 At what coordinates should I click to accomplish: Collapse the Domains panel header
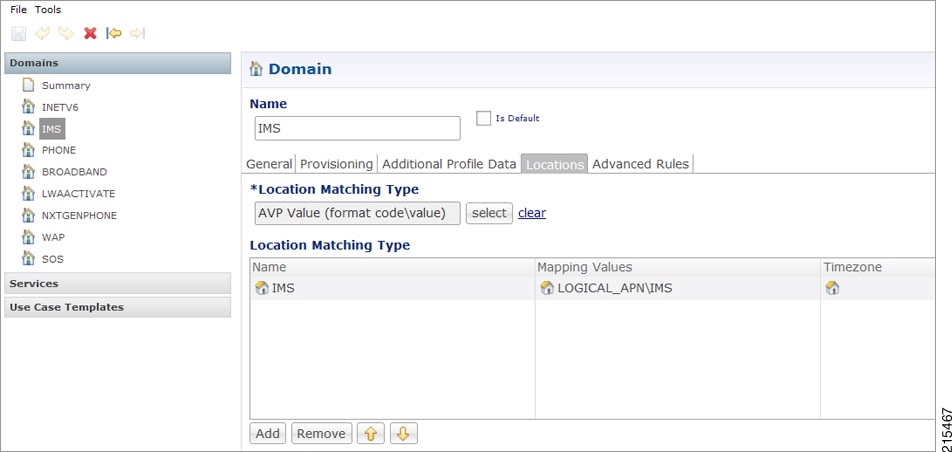point(118,63)
